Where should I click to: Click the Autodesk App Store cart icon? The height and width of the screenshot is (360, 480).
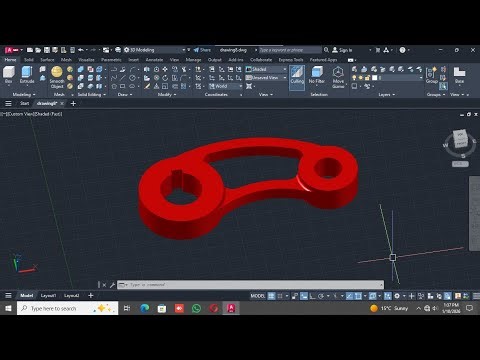pyautogui.click(x=378, y=50)
